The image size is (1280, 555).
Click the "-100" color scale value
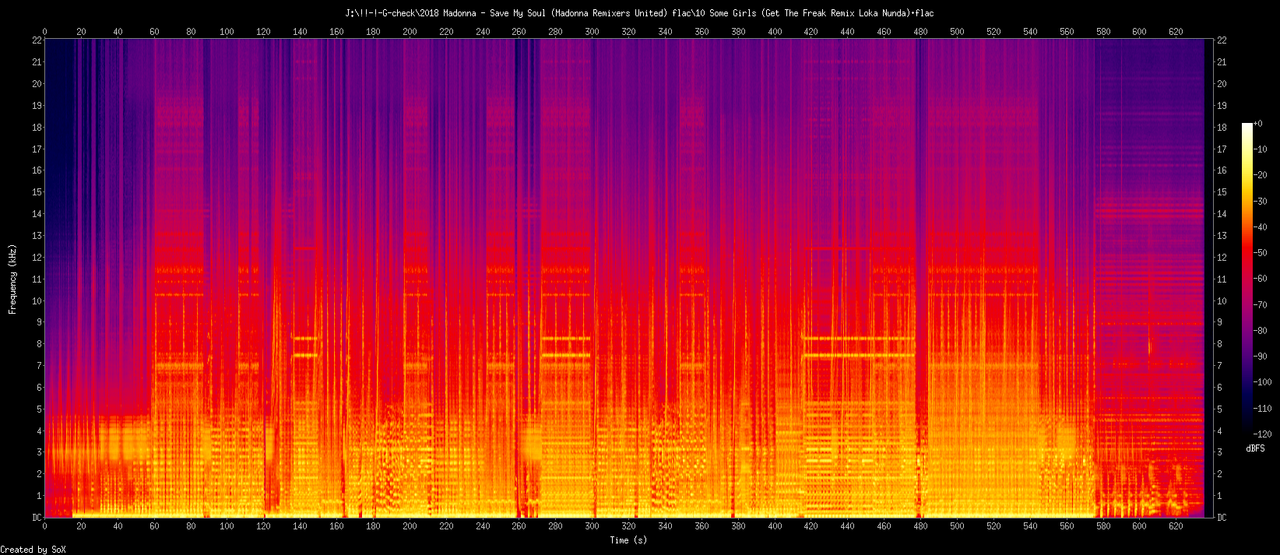(1262, 383)
